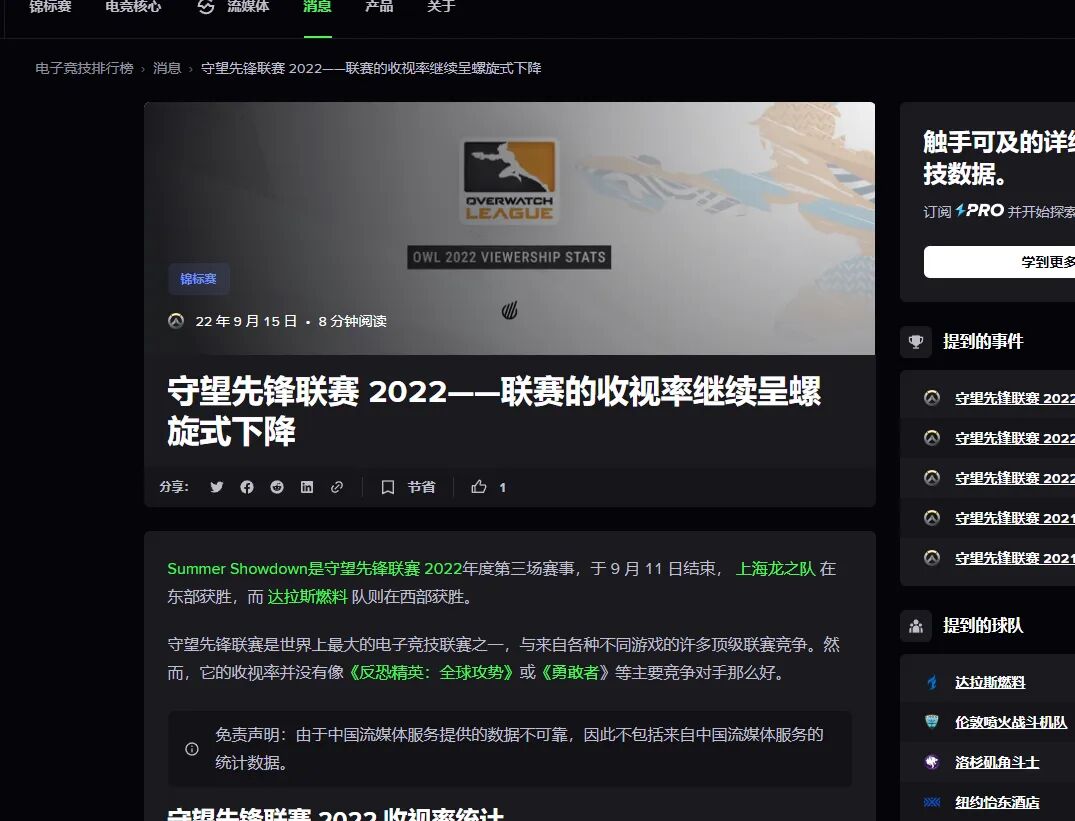Click the Dallas Fuel team logo icon
Viewport: 1075px width, 821px height.
932,682
